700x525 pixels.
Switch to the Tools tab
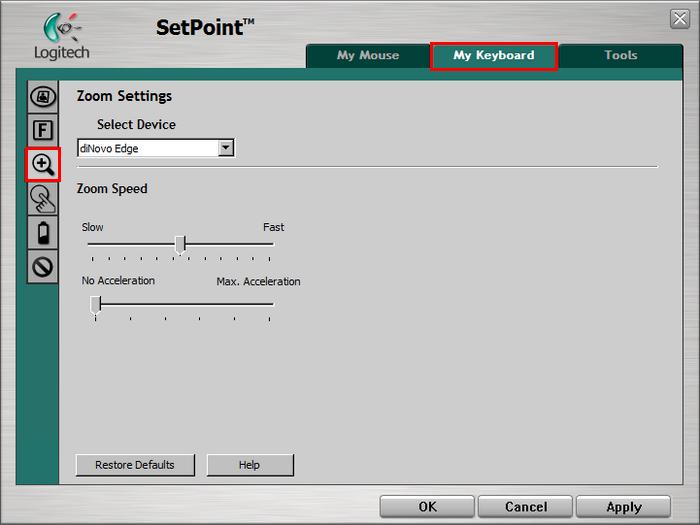coord(621,55)
